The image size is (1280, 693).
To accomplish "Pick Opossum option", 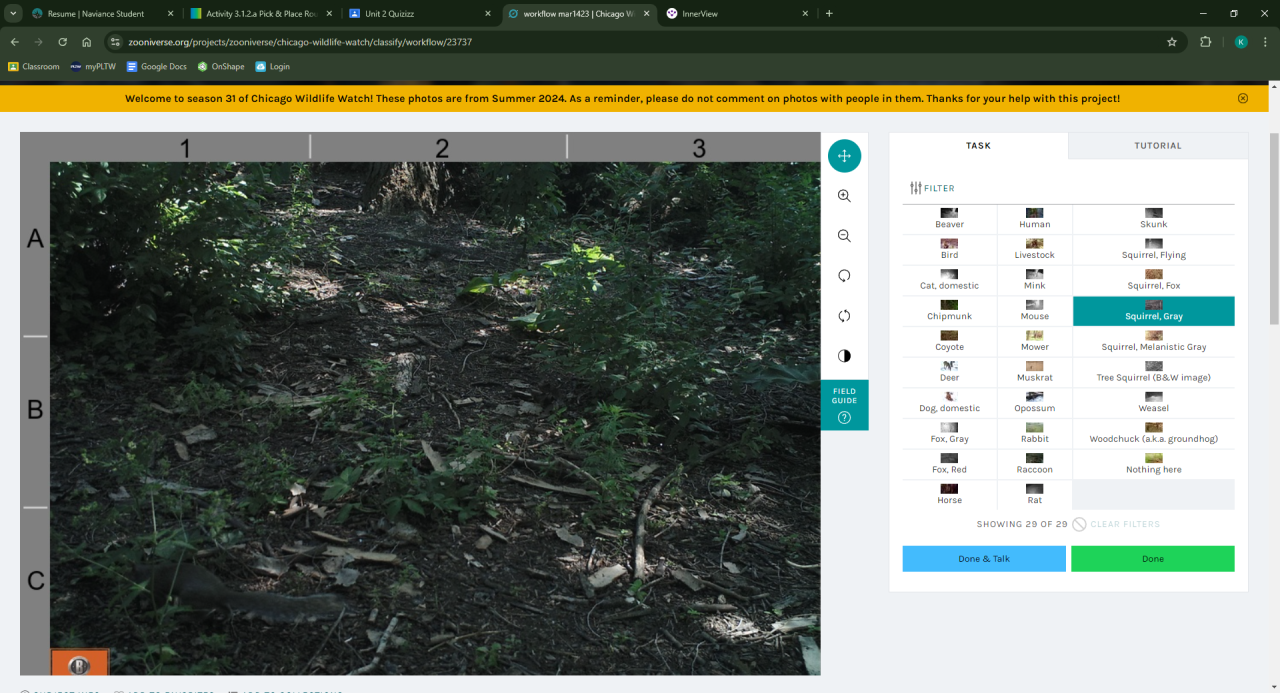I will point(1034,403).
